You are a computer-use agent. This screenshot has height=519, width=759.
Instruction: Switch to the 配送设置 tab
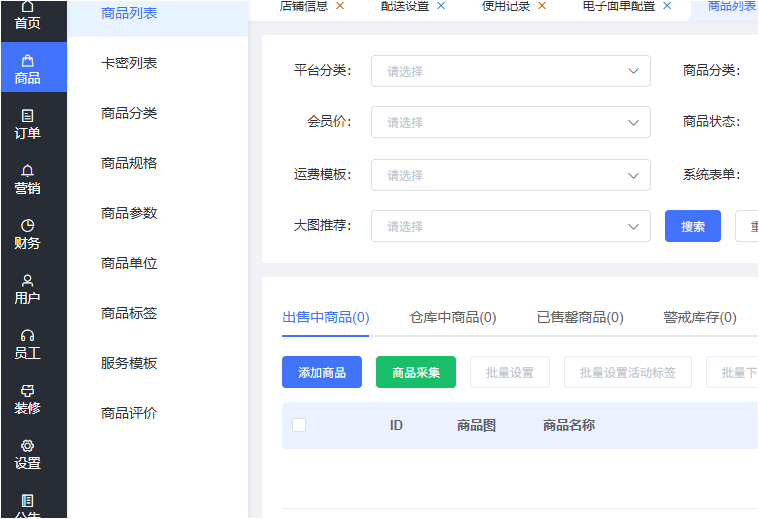405,6
